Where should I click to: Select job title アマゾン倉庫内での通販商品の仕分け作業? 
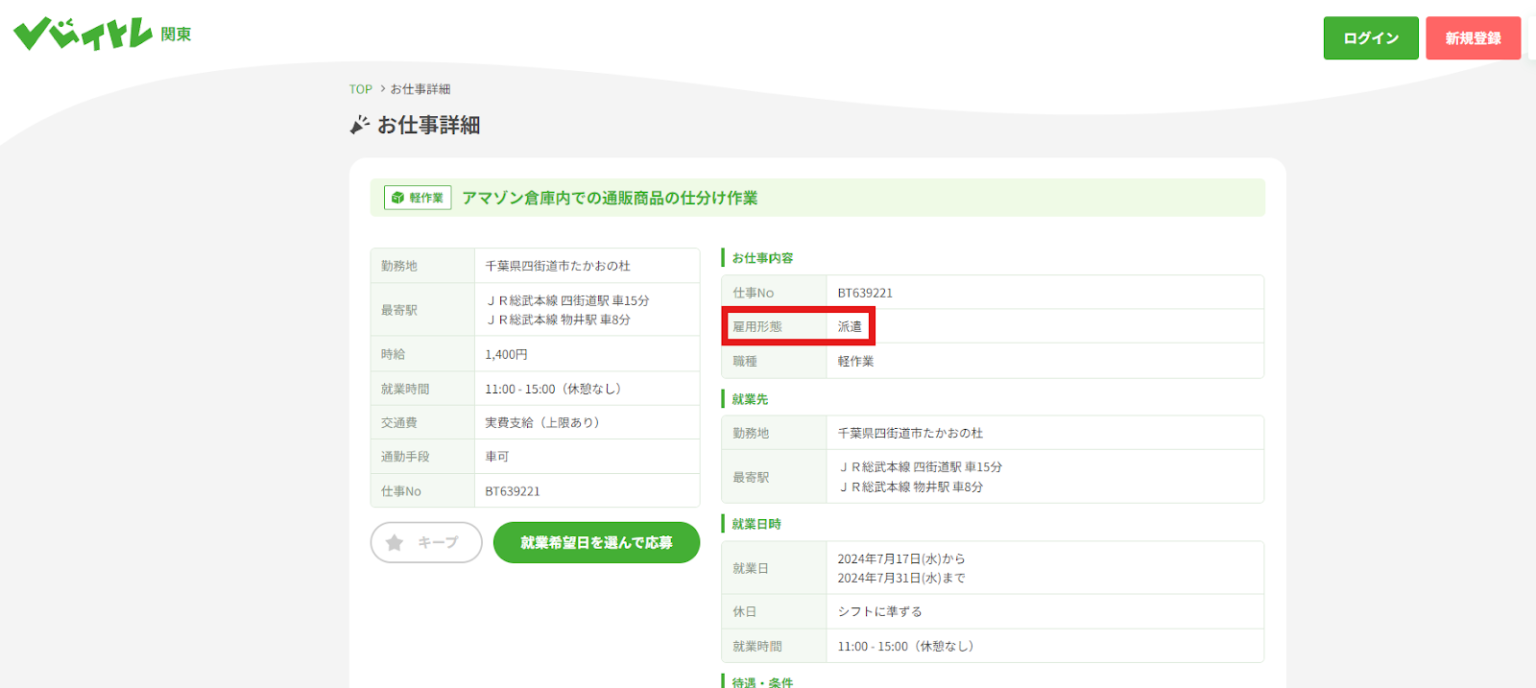pyautogui.click(x=610, y=198)
